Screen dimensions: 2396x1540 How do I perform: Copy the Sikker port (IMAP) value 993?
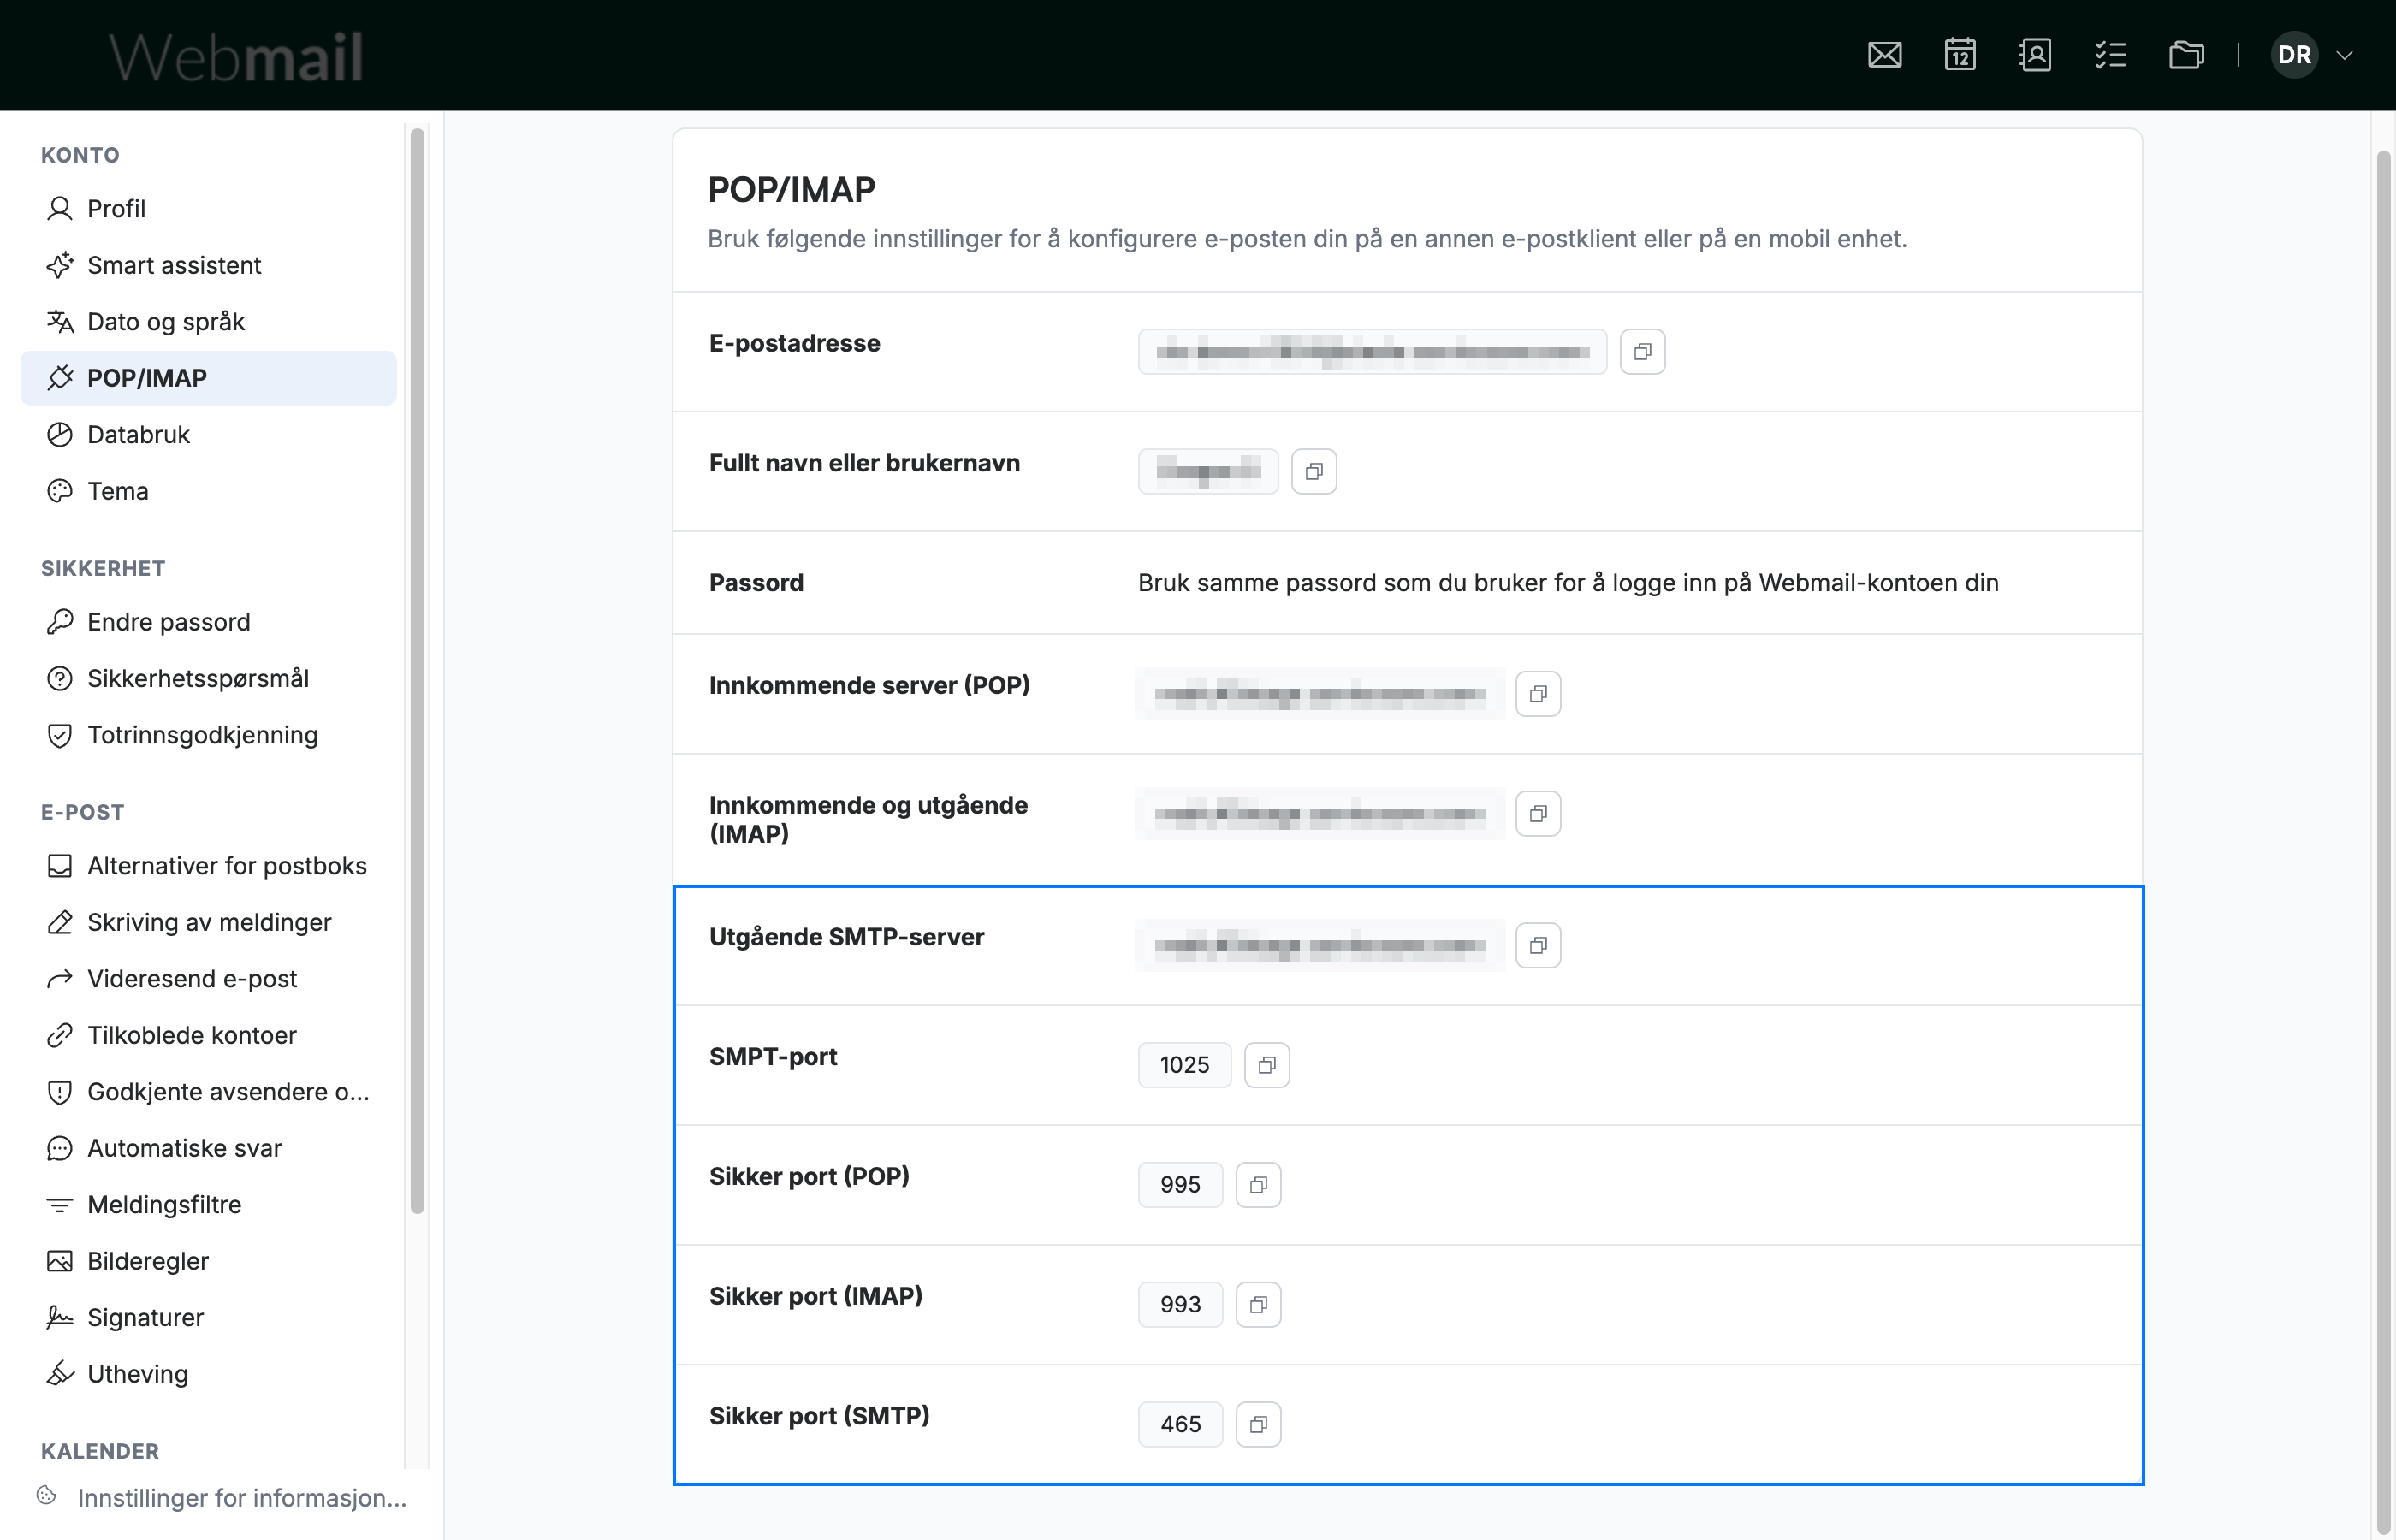(x=1258, y=1305)
